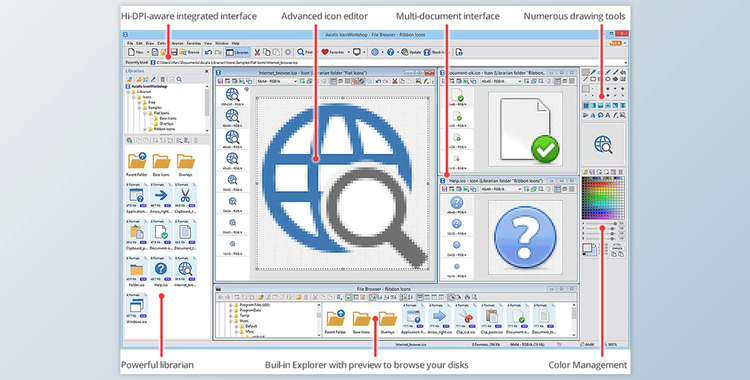The width and height of the screenshot is (750, 380).
Task: Click the monitor display toolbar icon
Action: 356,52
